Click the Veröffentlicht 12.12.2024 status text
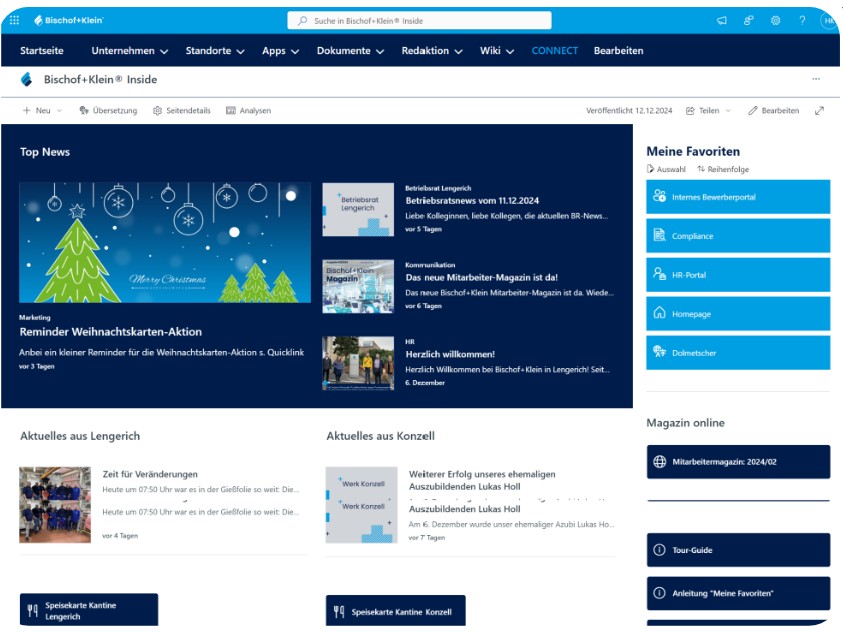Image resolution: width=844 pixels, height=632 pixels. [x=629, y=110]
